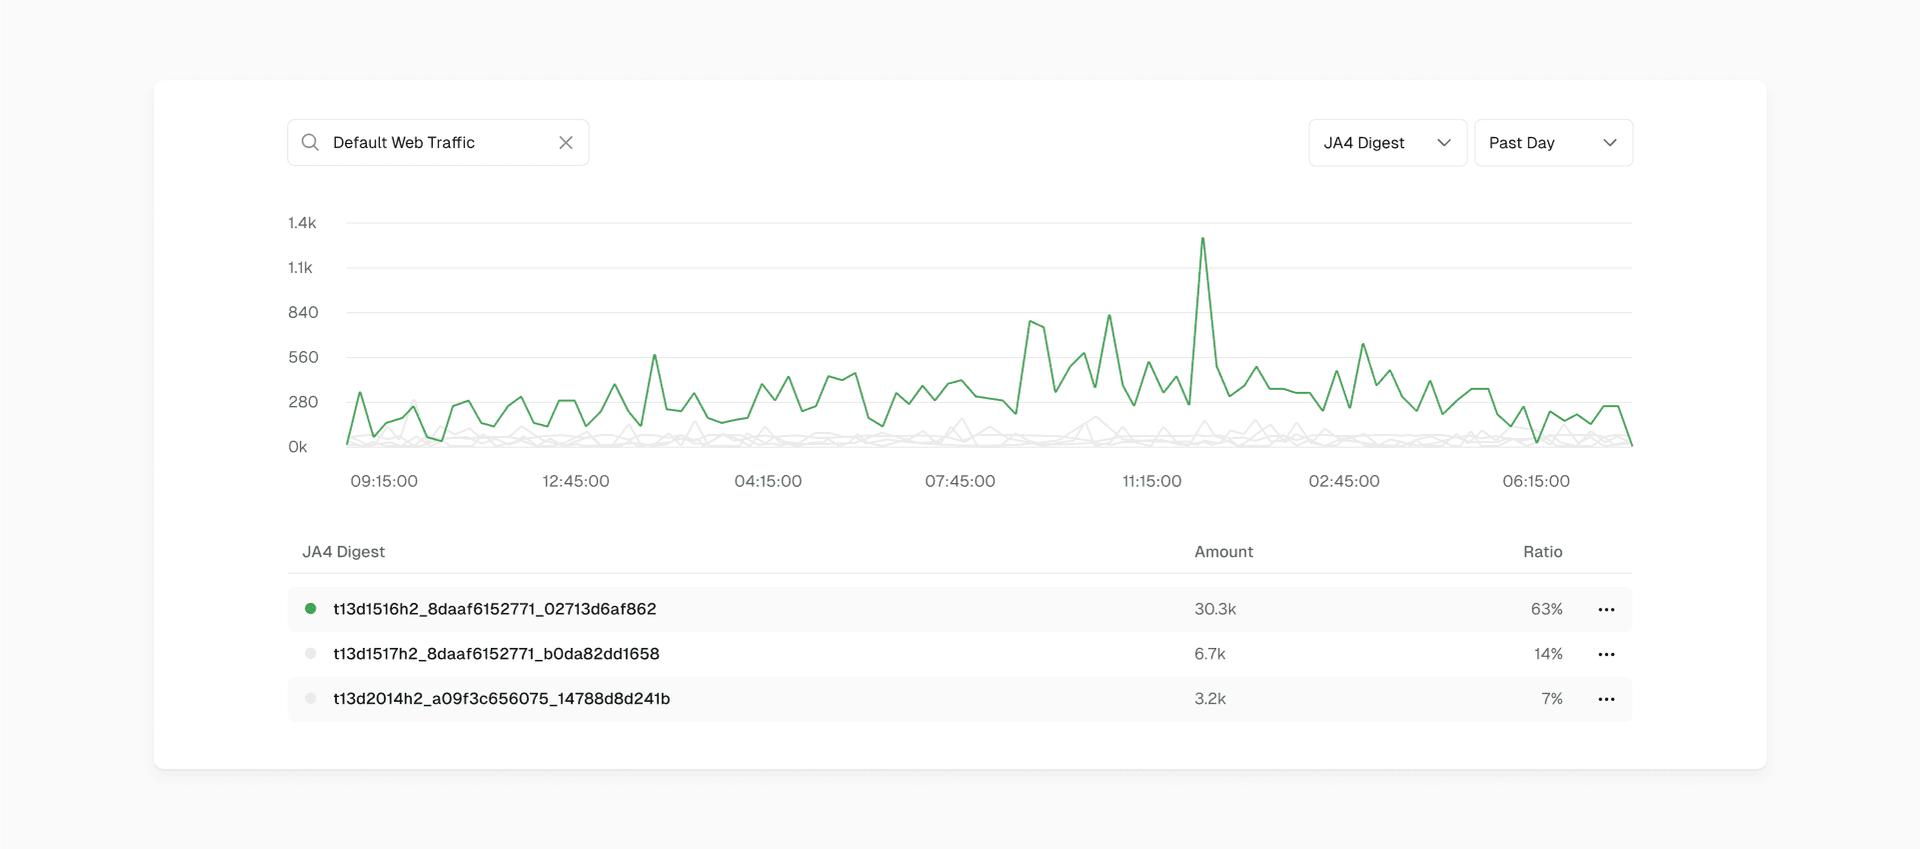Click the highest peak on the green line

[1203, 239]
